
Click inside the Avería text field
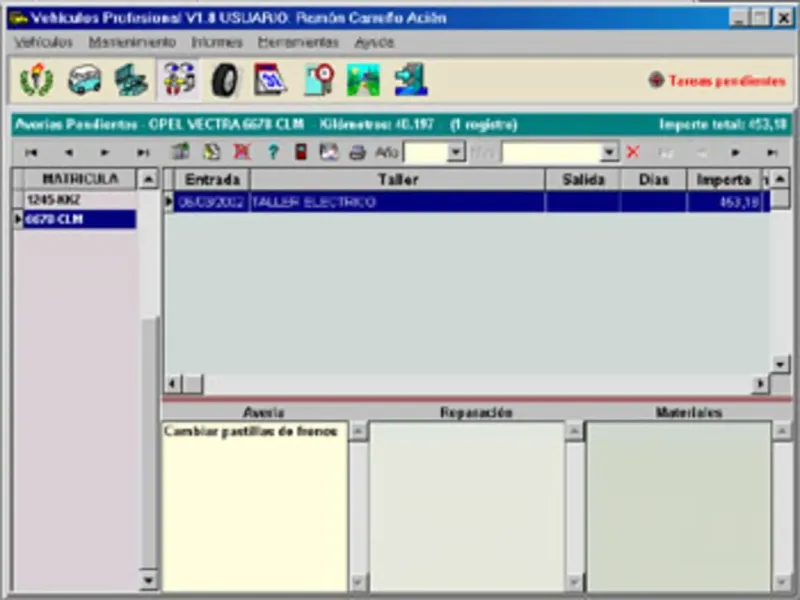[255, 506]
